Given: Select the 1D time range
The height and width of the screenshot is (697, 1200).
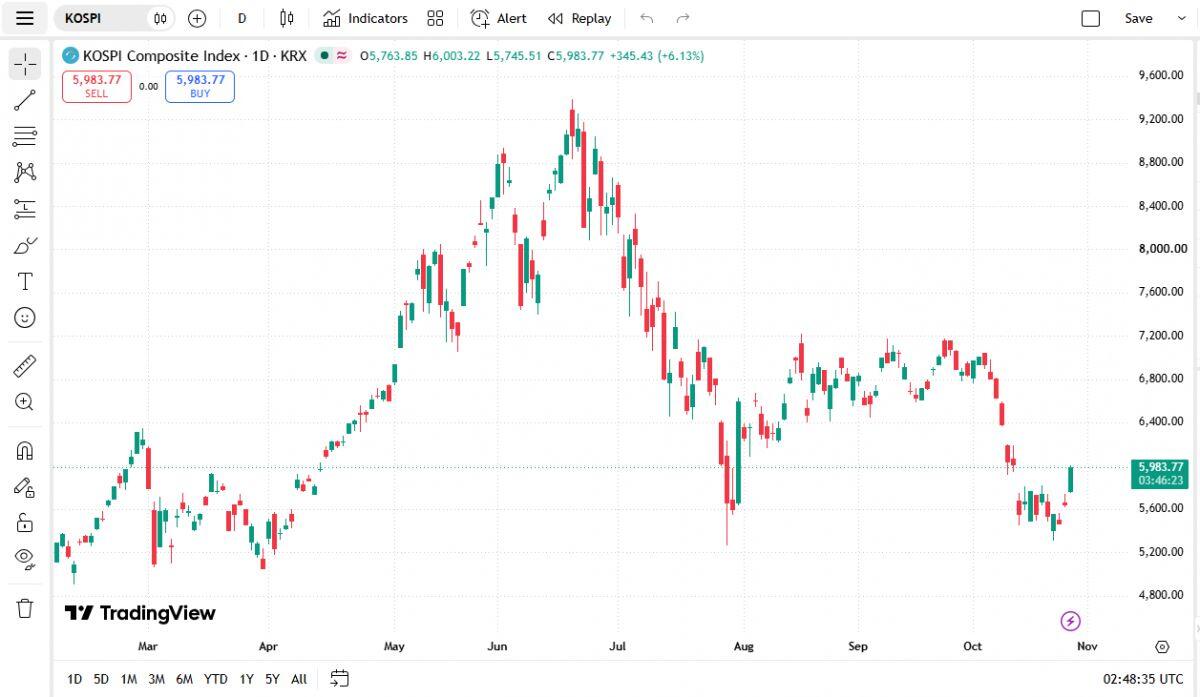Looking at the screenshot, I should coord(74,679).
